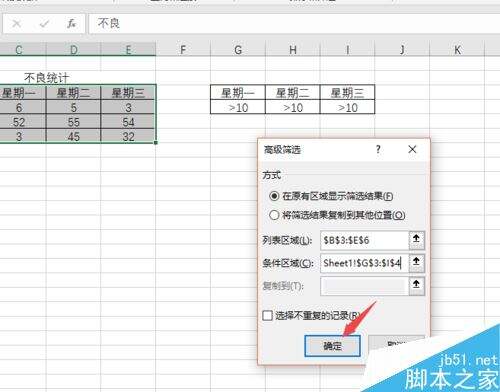Image resolution: width=500 pixels, height=392 pixels.
Task: Open the insert function fx icon
Action: 71,24
